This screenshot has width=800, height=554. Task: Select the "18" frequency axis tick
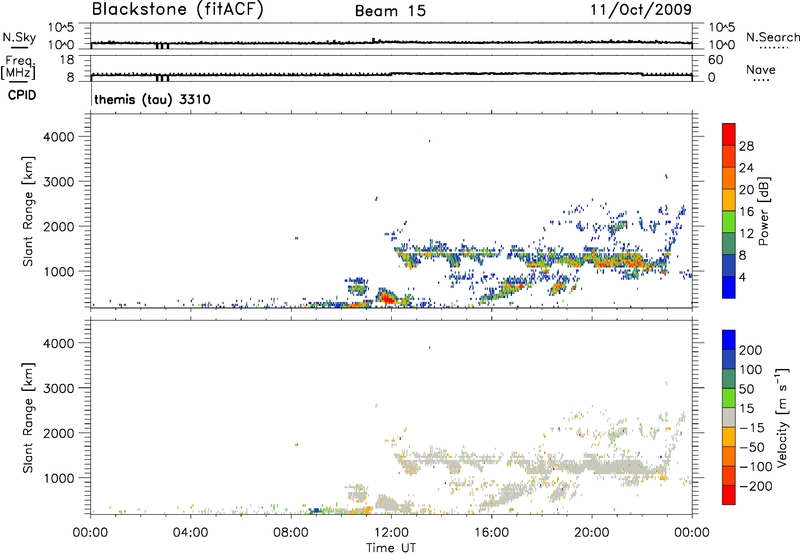pos(67,60)
